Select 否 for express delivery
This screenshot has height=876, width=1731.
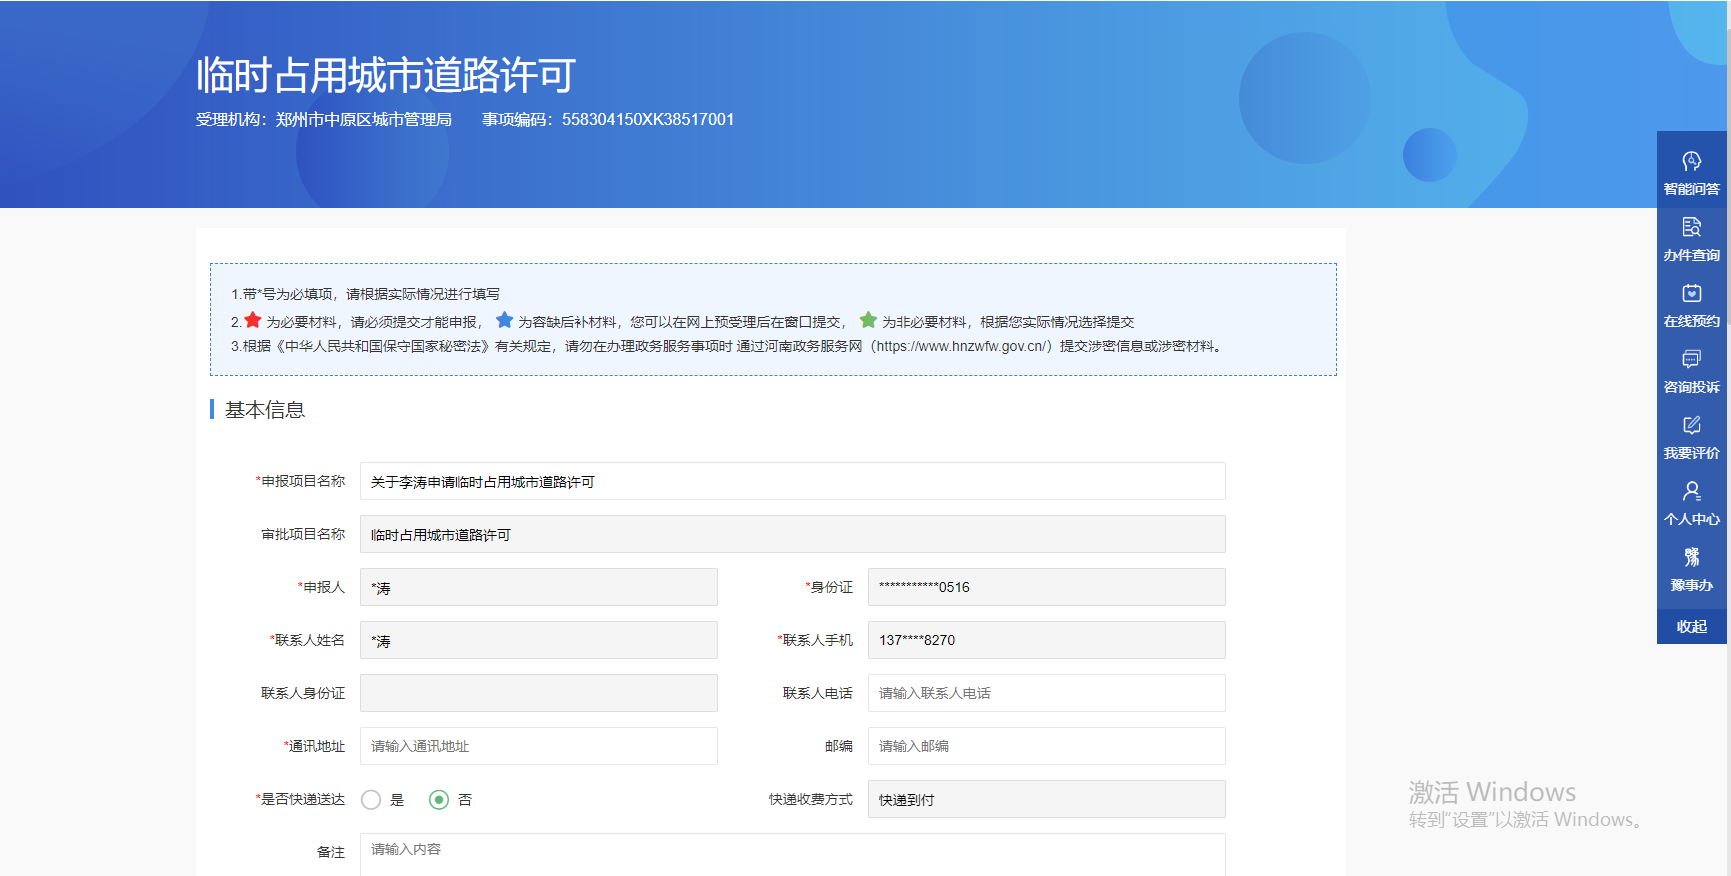[439, 800]
